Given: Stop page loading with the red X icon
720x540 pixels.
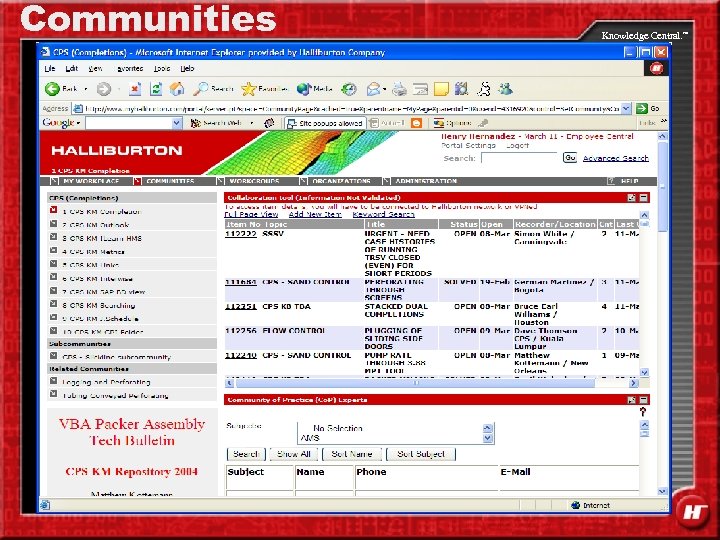Looking at the screenshot, I should pyautogui.click(x=135, y=89).
